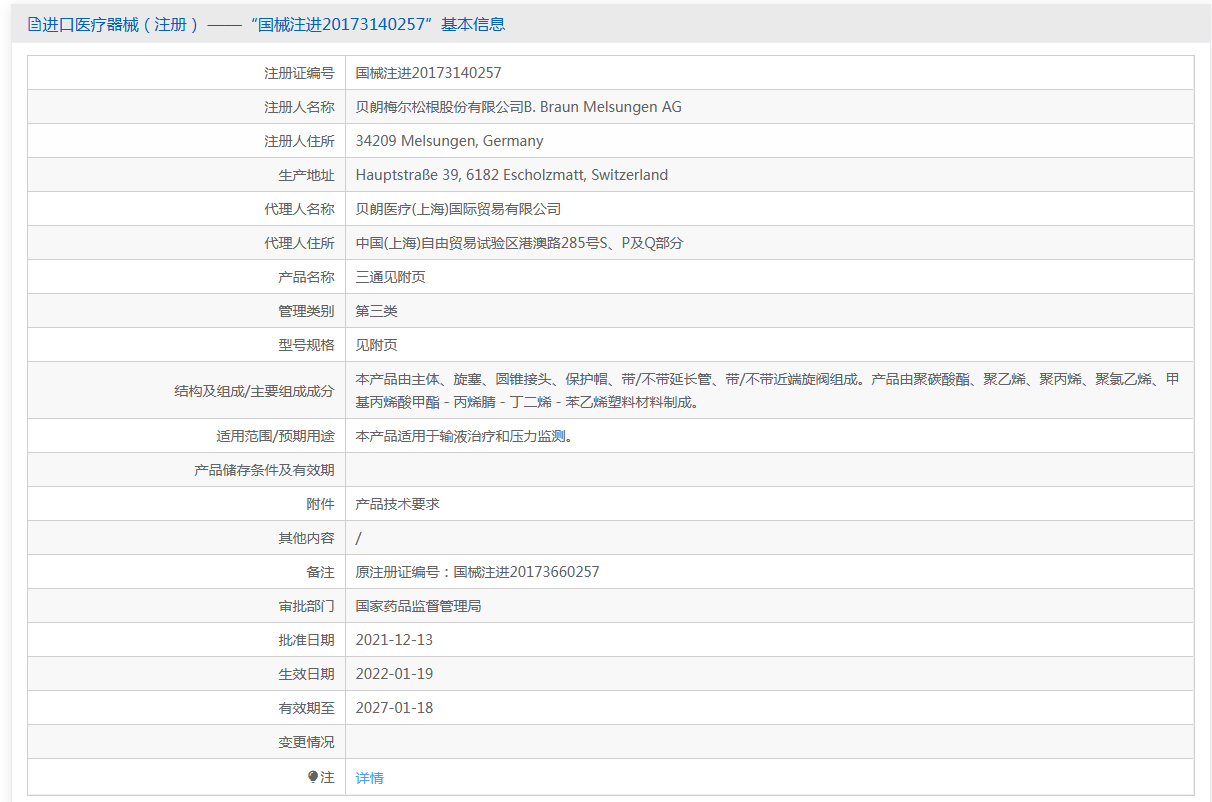Viewport: 1212px width, 802px height.
Task: Select product name 三通见附页
Action: point(391,277)
